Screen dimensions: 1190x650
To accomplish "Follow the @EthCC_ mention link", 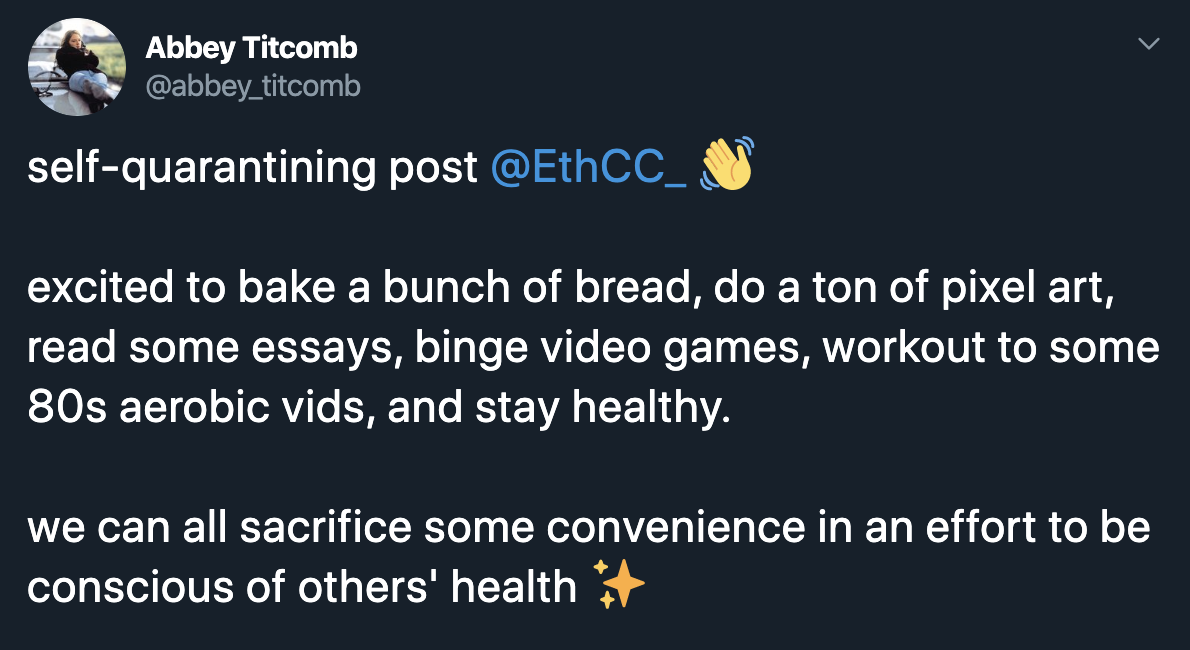I will pyautogui.click(x=589, y=168).
